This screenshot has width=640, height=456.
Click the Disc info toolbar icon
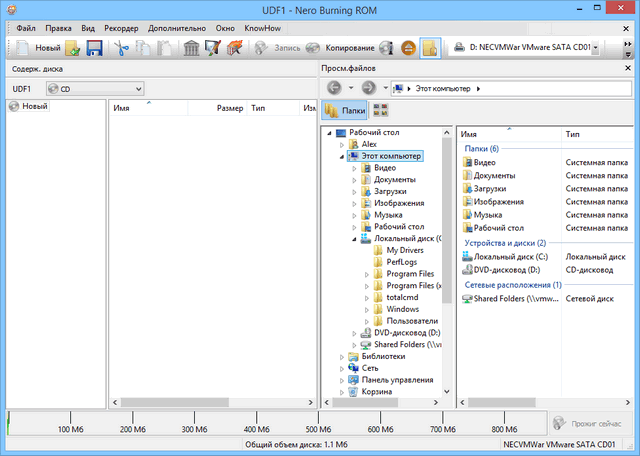coord(387,48)
